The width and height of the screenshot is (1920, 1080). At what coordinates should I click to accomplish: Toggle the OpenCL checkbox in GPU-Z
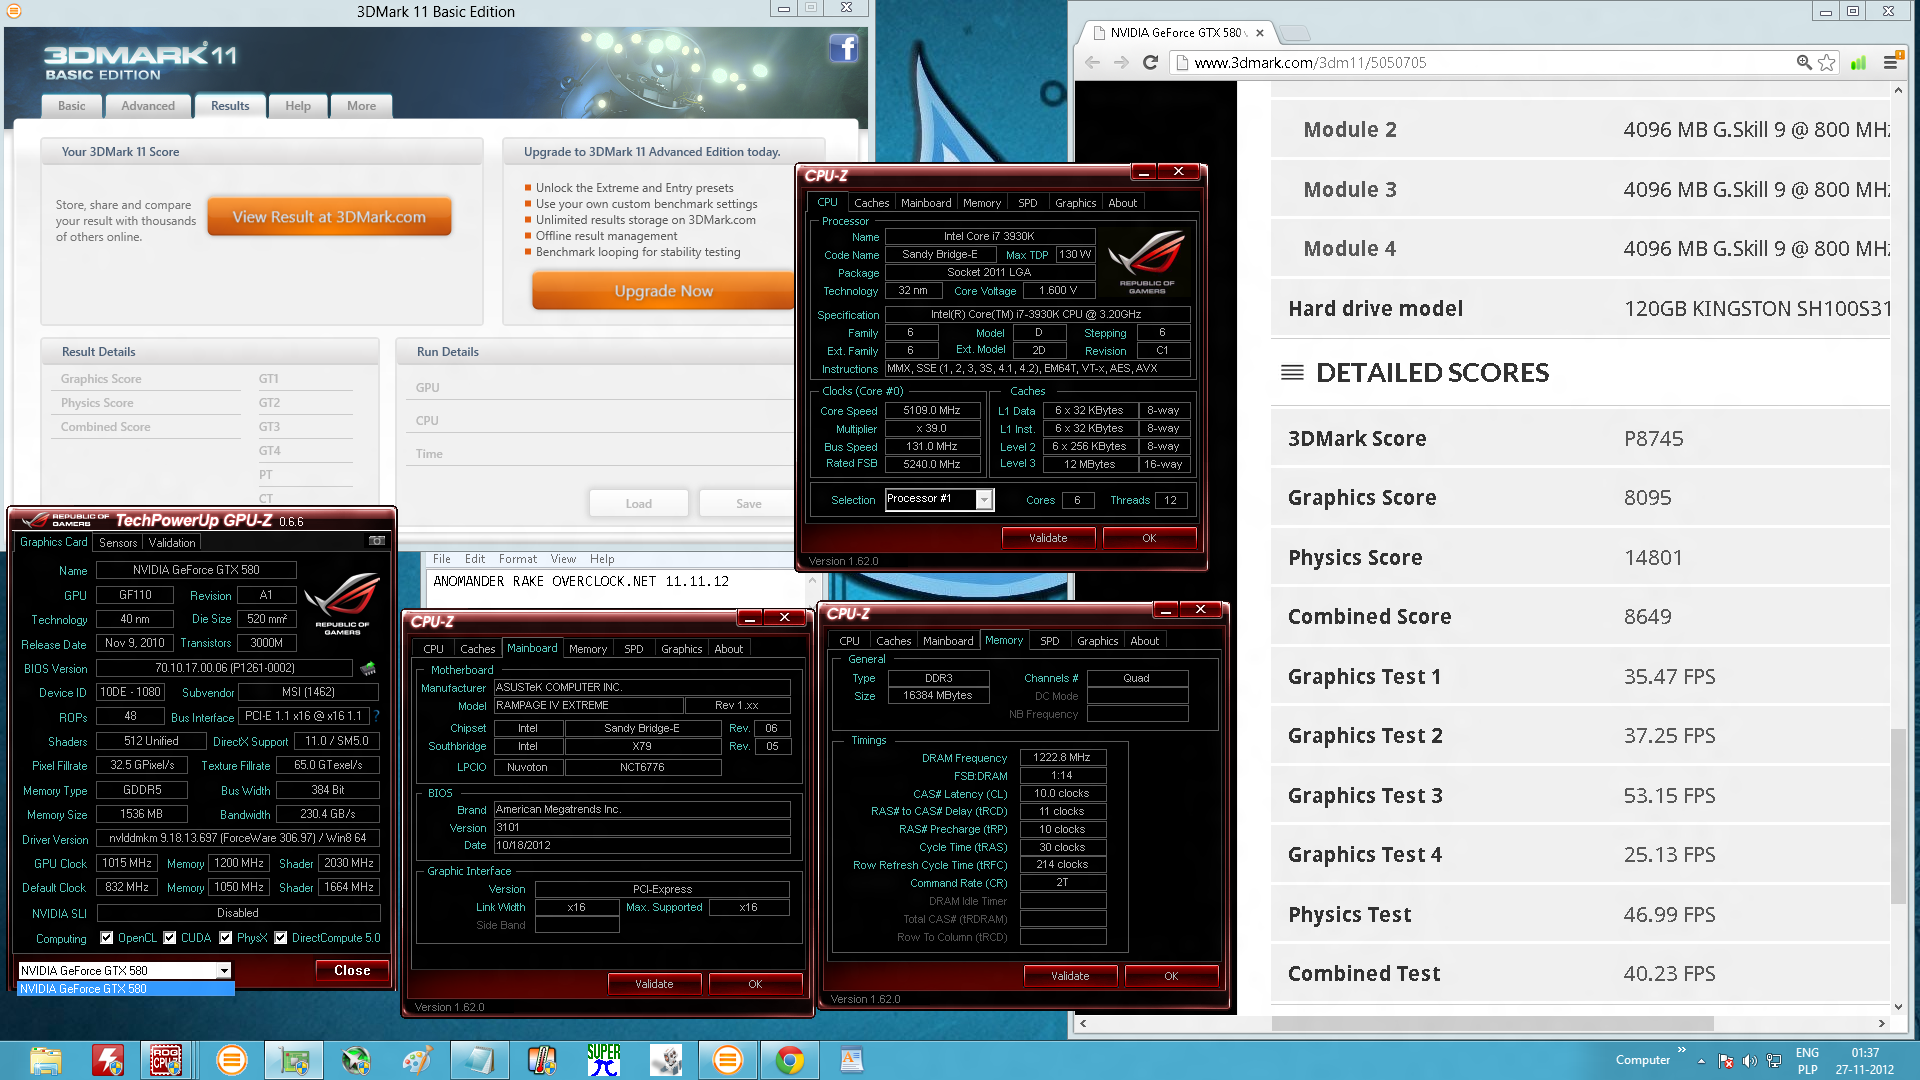[x=107, y=938]
